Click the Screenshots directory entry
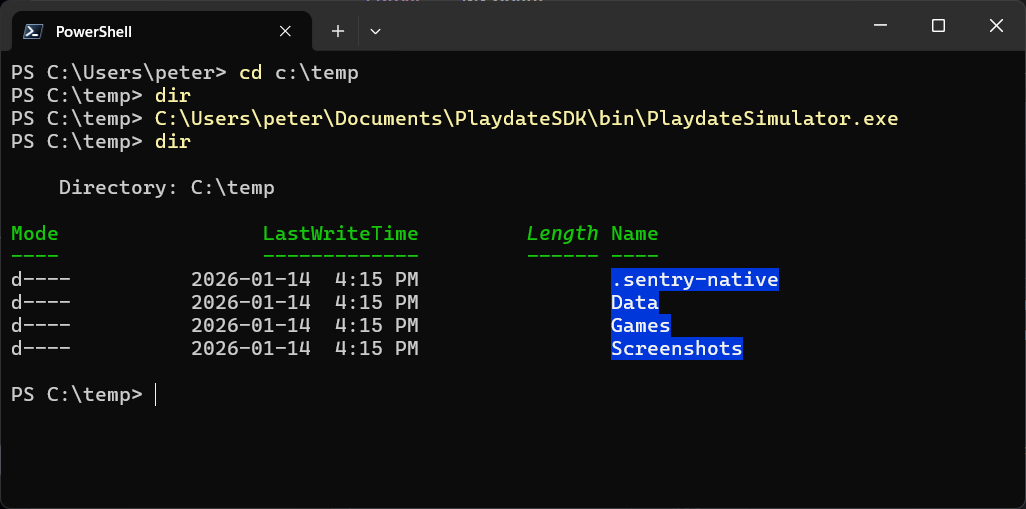 pos(676,349)
